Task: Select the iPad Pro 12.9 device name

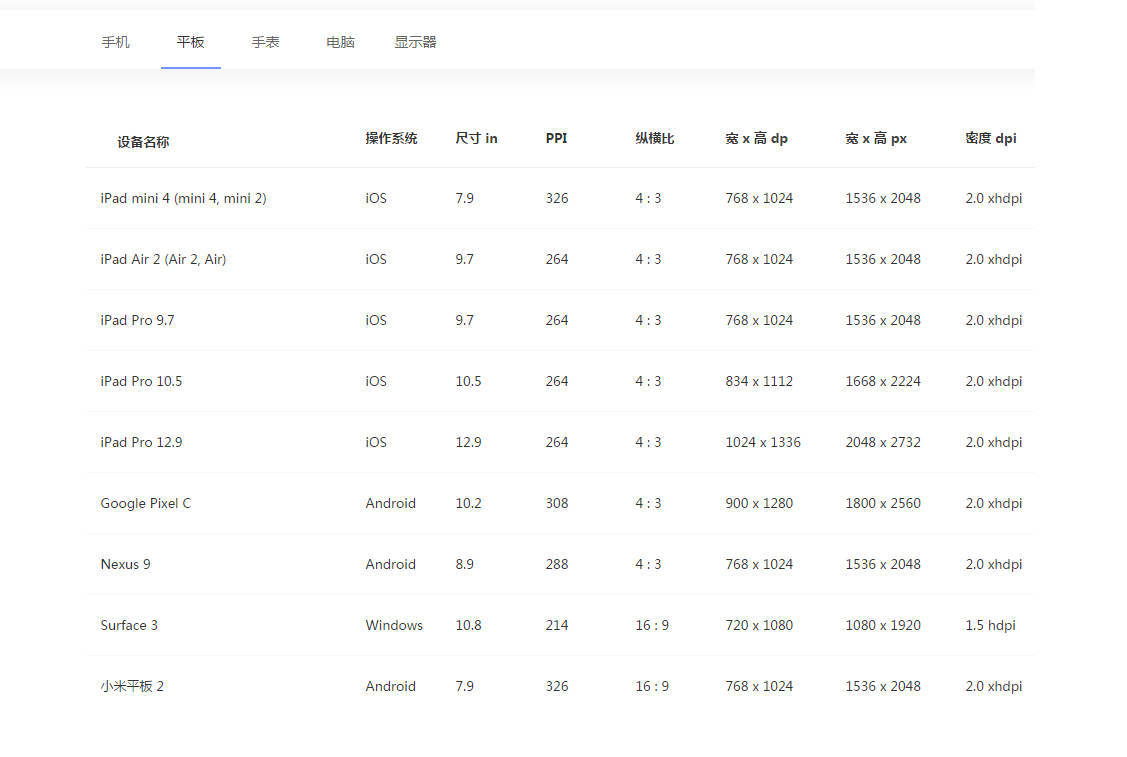Action: pos(141,442)
